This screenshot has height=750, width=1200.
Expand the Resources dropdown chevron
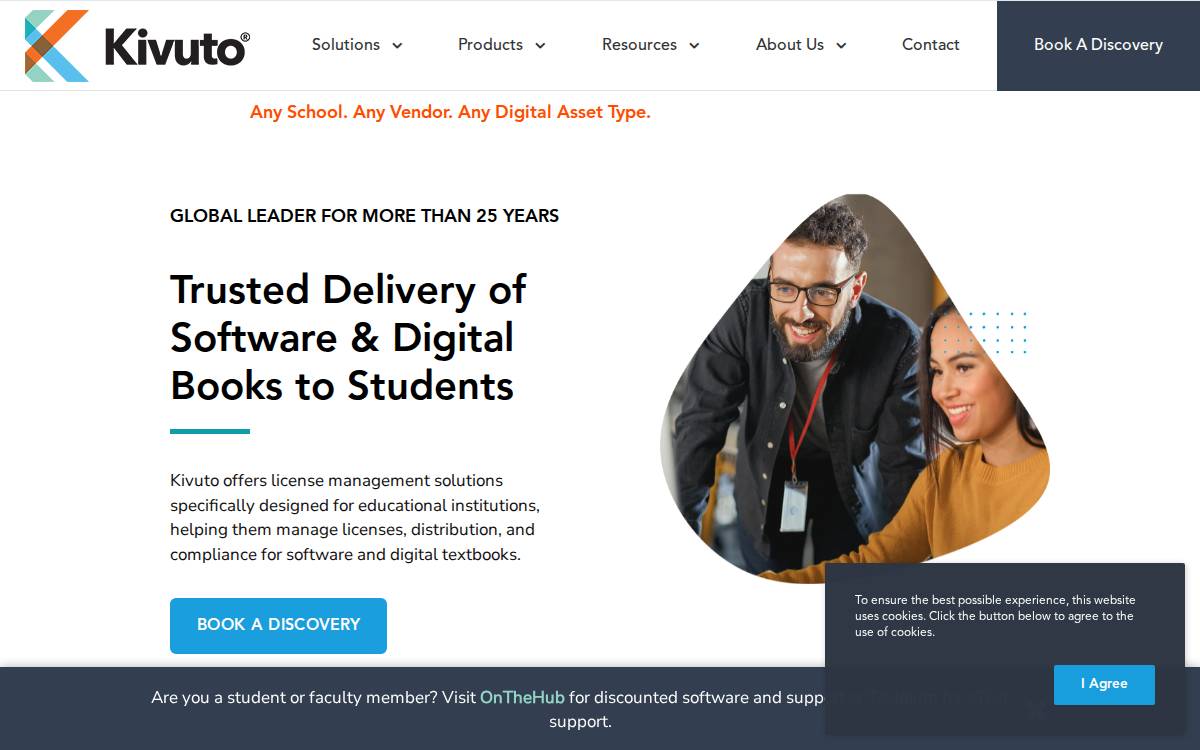coord(694,46)
